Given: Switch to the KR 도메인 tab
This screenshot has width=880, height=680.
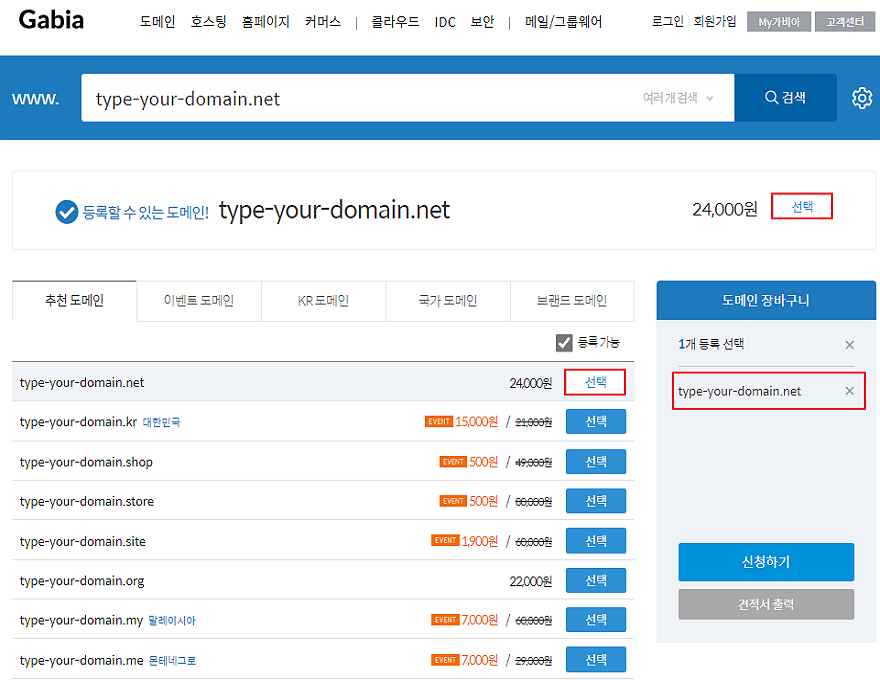Looking at the screenshot, I should [323, 301].
